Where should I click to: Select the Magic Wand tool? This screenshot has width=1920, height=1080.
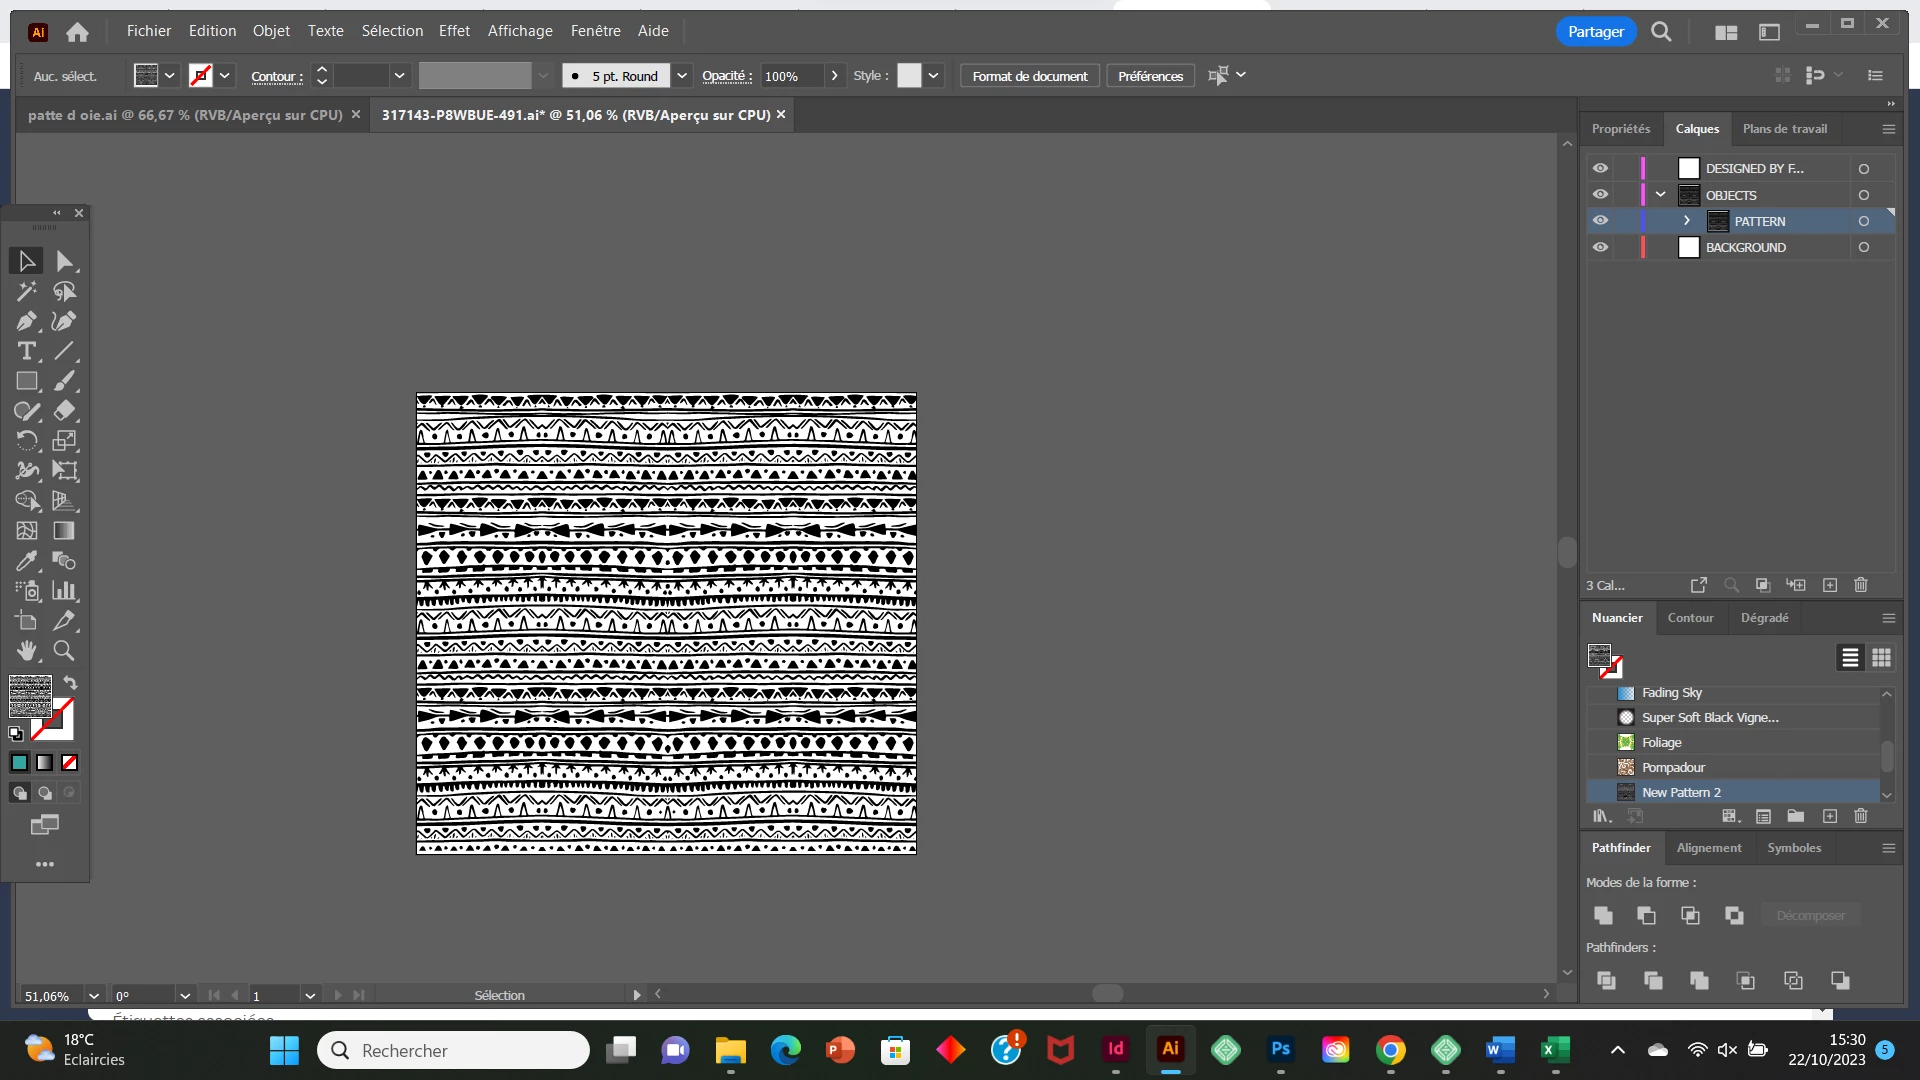click(x=26, y=291)
